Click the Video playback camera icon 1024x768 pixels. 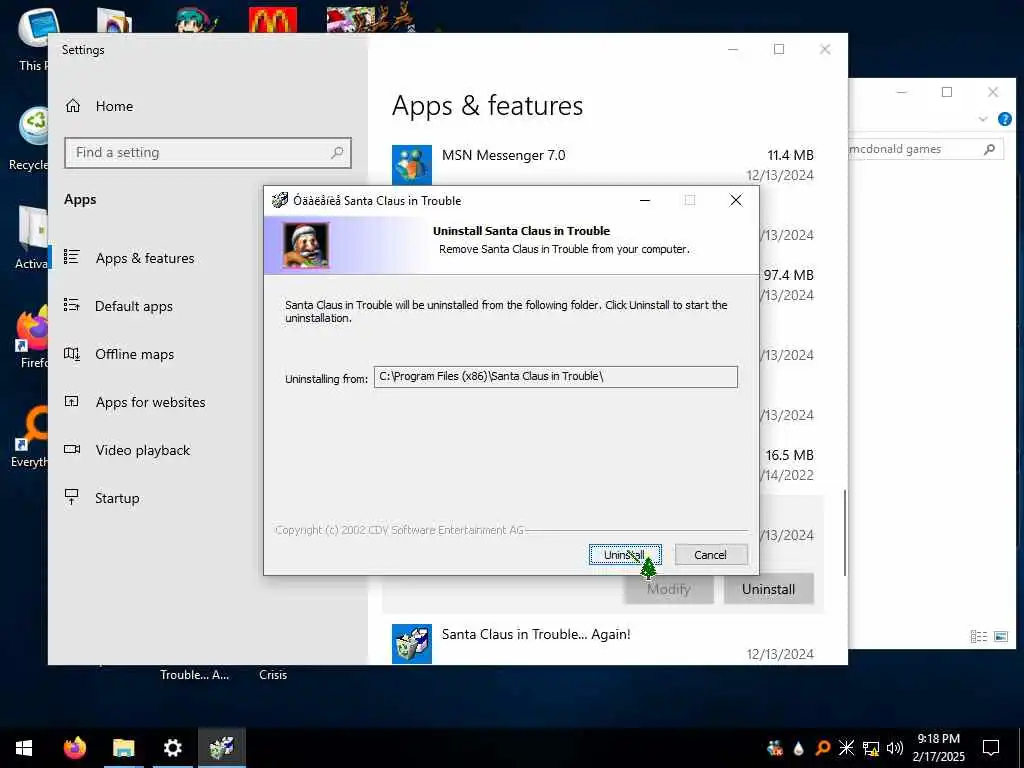(72, 449)
